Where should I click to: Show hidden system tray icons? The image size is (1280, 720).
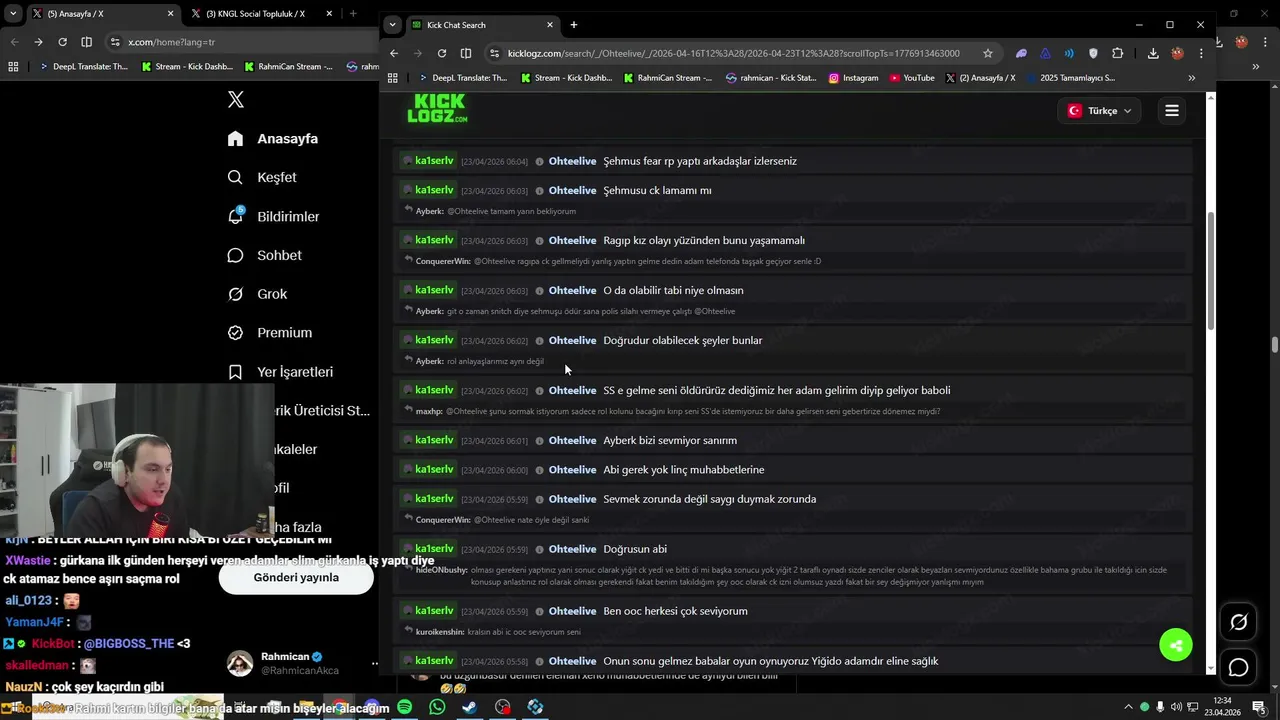pyautogui.click(x=1128, y=707)
